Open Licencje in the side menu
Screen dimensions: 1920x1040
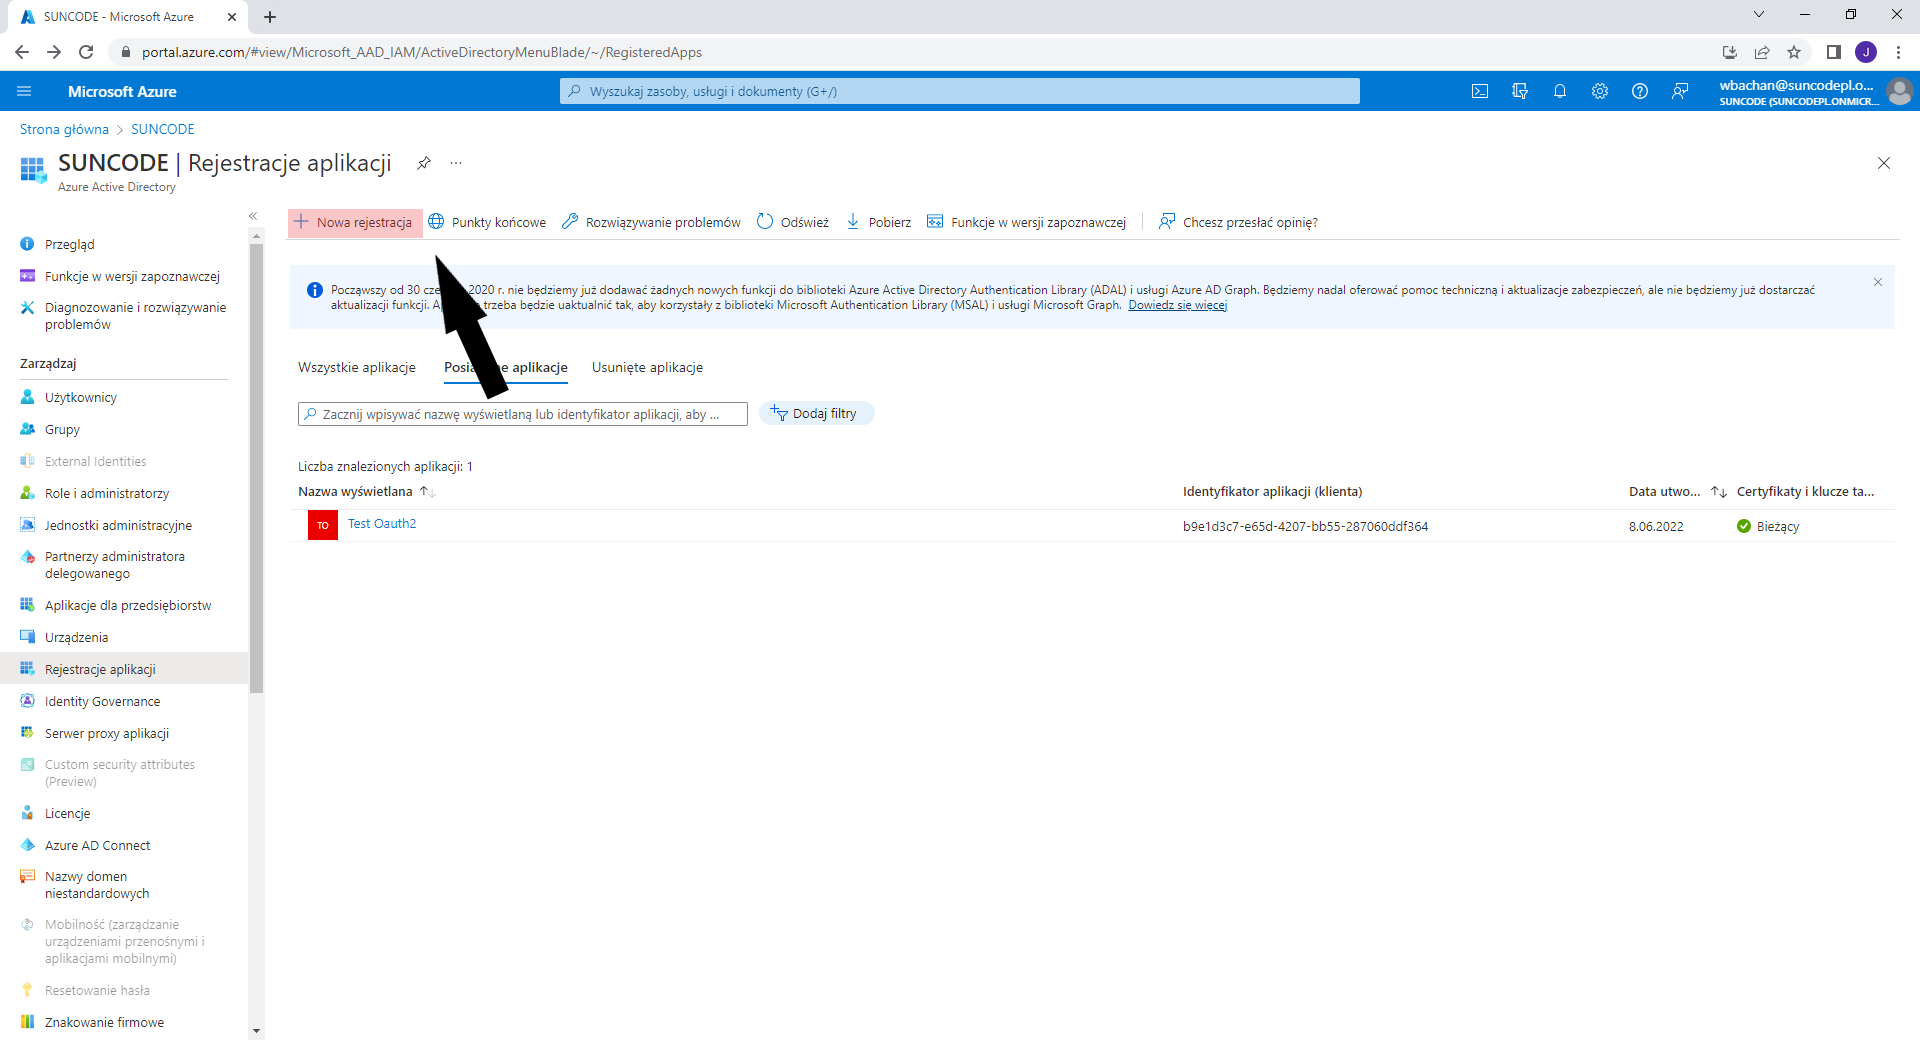pyautogui.click(x=67, y=813)
